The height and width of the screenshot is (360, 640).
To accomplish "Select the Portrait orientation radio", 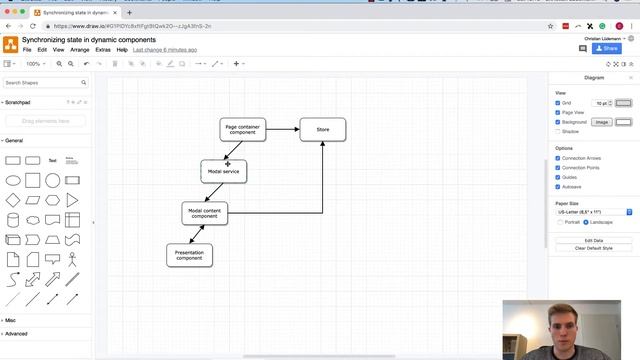I will [x=560, y=222].
